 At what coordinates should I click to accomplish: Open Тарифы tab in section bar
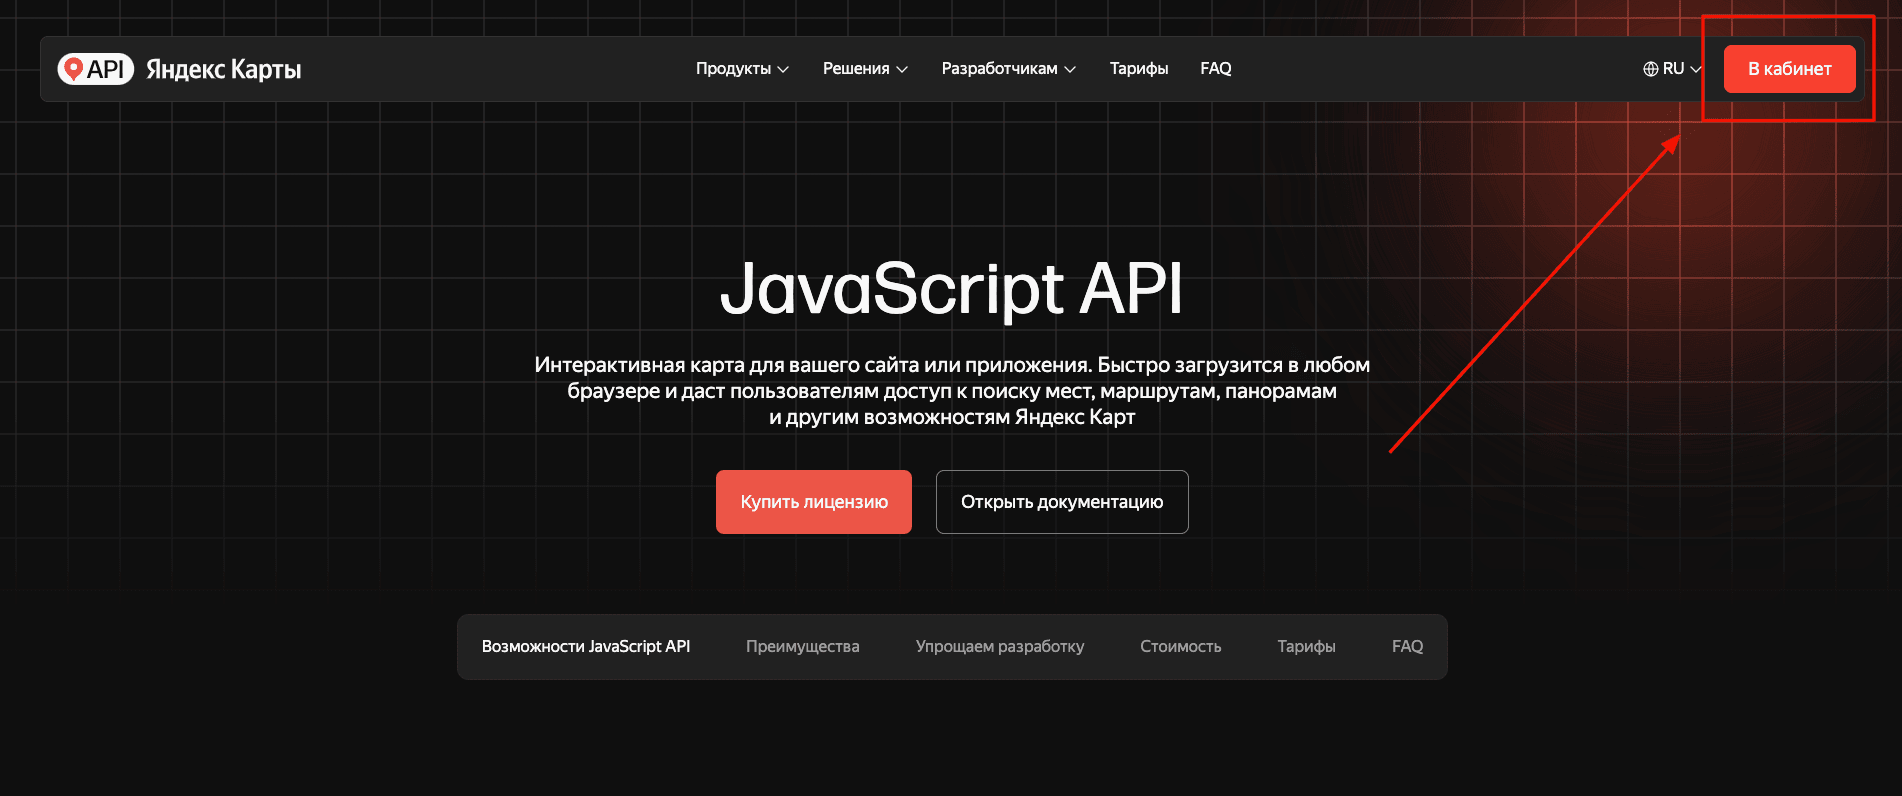point(1306,647)
